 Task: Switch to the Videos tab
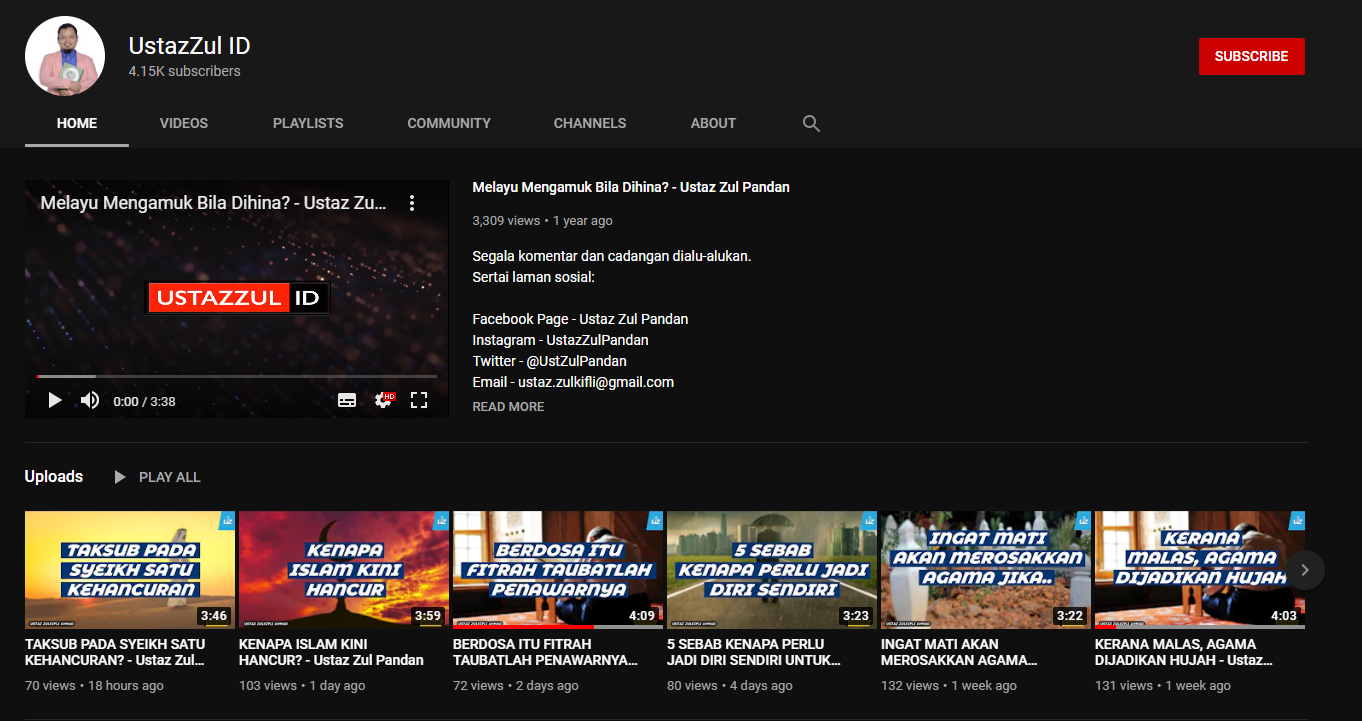coord(184,123)
